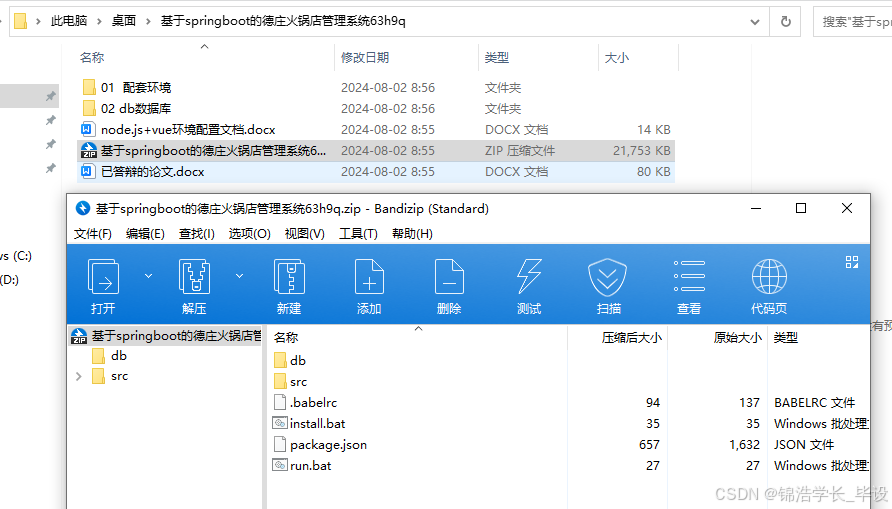The height and width of the screenshot is (509, 892).
Task: Sort Bandizip list by 类型 column
Action: (786, 338)
